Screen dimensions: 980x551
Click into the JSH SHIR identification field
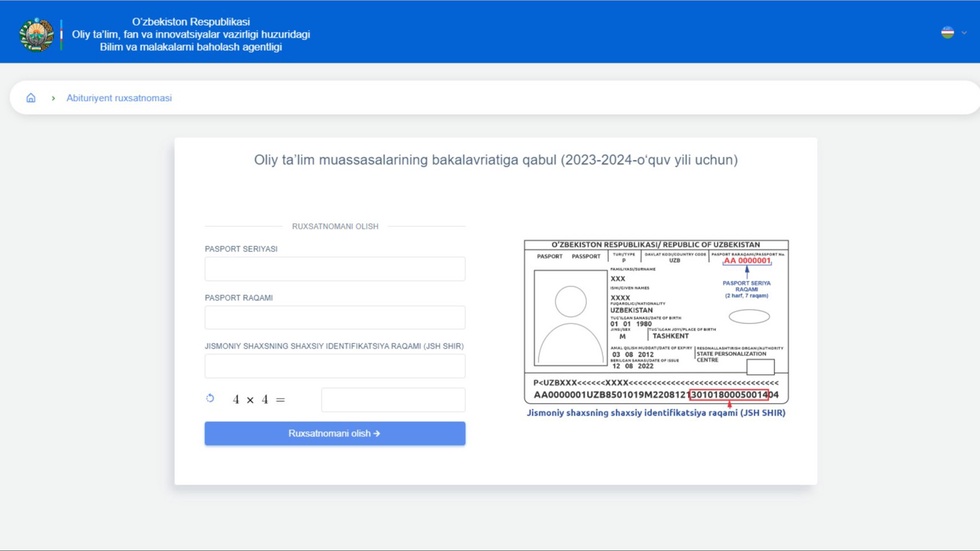(334, 366)
